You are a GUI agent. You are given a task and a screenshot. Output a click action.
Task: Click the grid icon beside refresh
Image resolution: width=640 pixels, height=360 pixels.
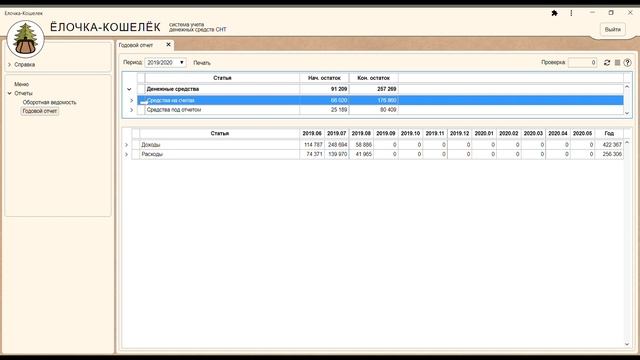click(618, 62)
